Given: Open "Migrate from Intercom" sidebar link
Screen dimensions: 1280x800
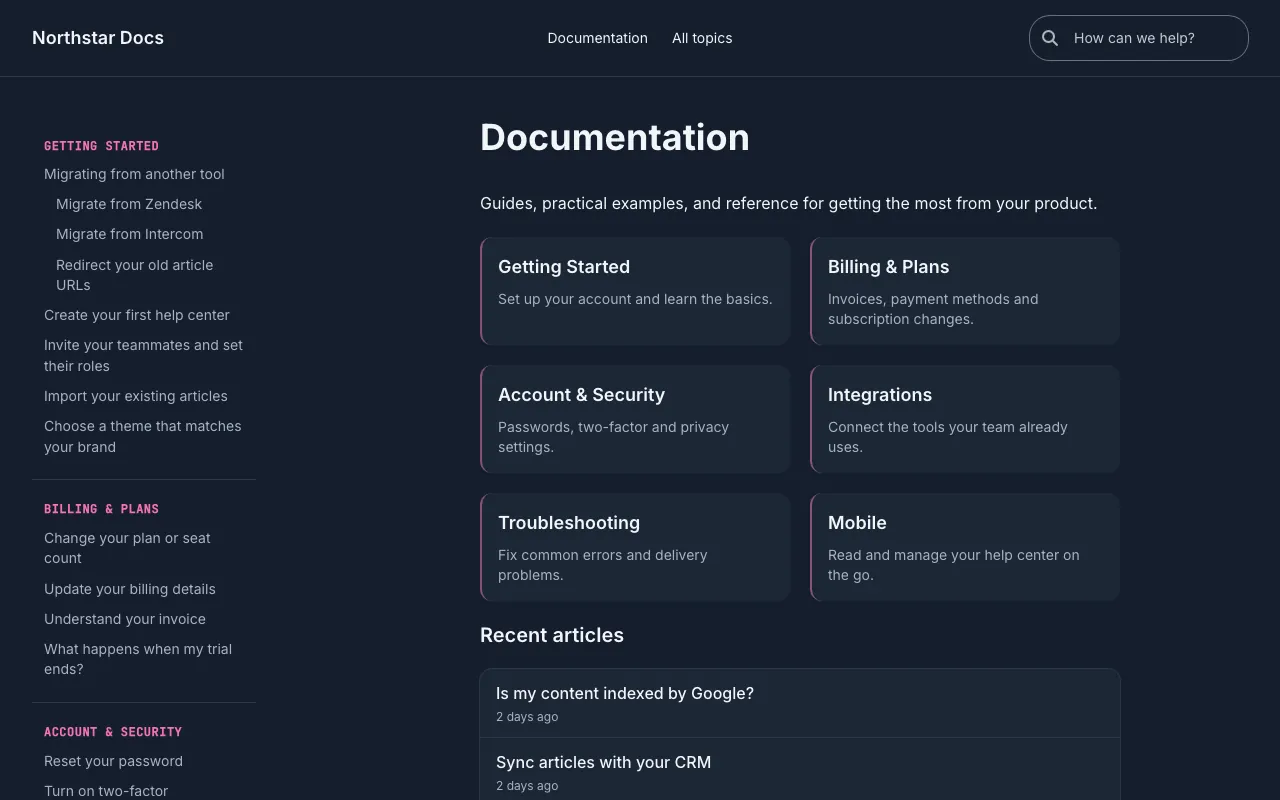Looking at the screenshot, I should tap(129, 234).
